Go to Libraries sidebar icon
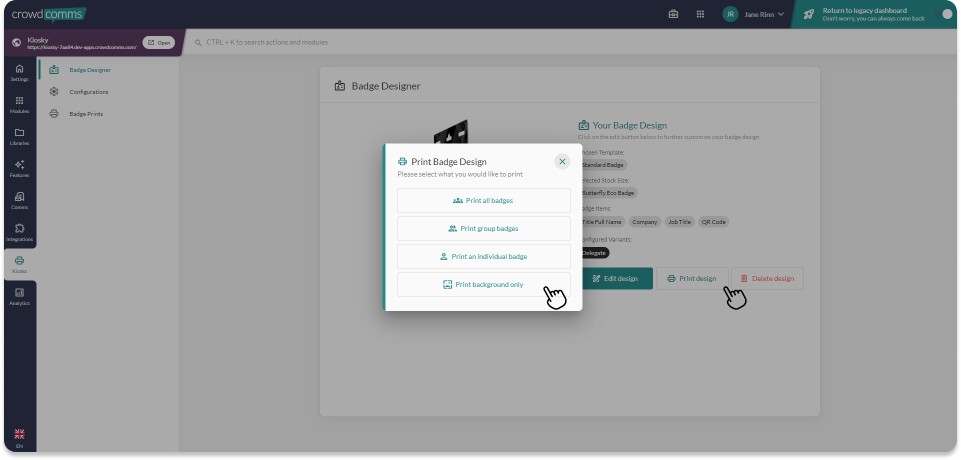961x460 pixels. click(x=19, y=136)
